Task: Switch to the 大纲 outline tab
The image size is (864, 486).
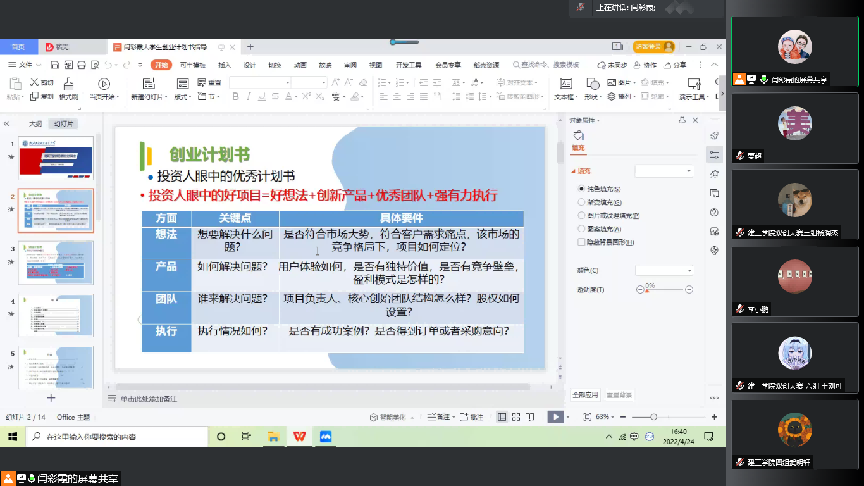Action: 35,124
